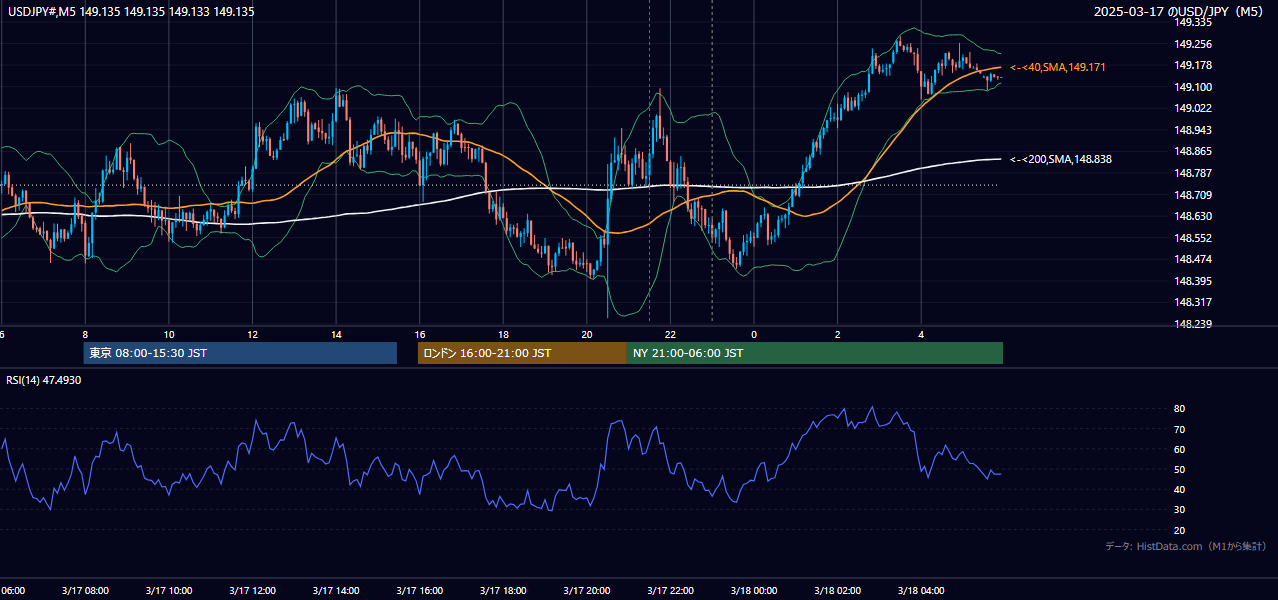Click the 3/18 00:00 bottom time label
The height and width of the screenshot is (600, 1278).
click(x=754, y=591)
